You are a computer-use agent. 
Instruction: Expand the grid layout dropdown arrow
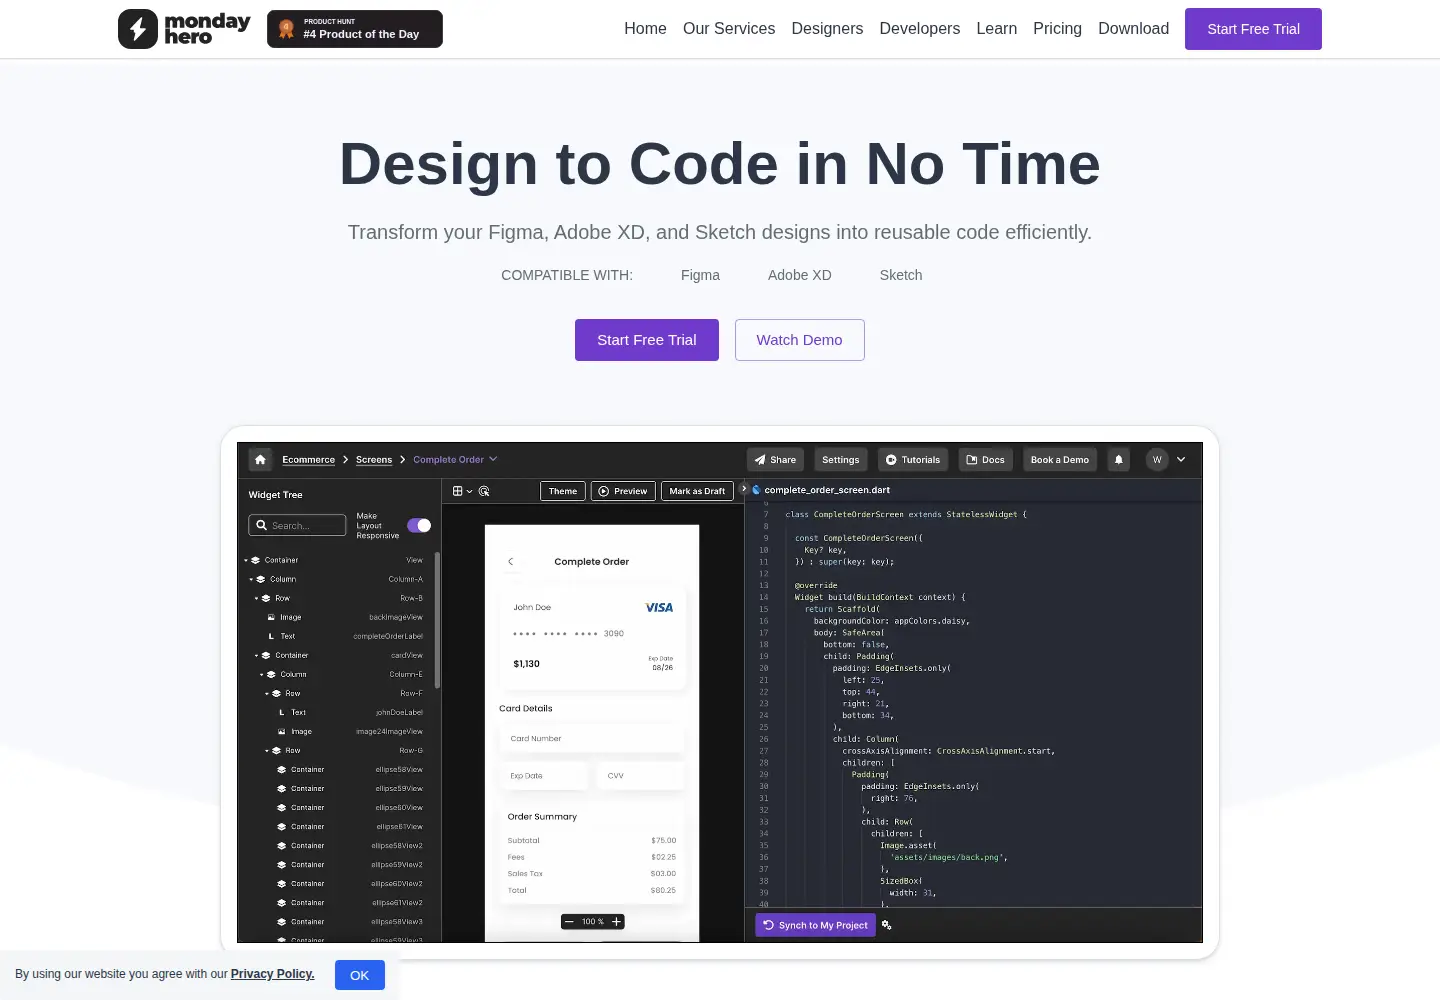470,492
